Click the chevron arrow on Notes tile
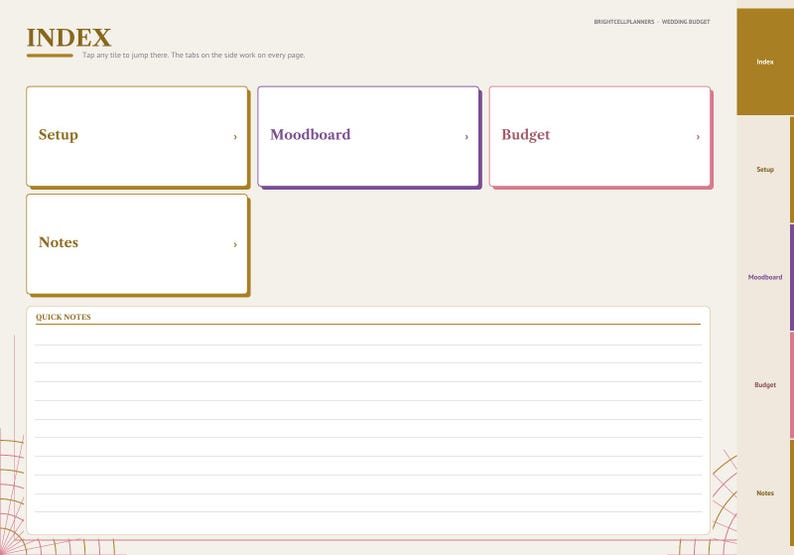 (x=235, y=245)
